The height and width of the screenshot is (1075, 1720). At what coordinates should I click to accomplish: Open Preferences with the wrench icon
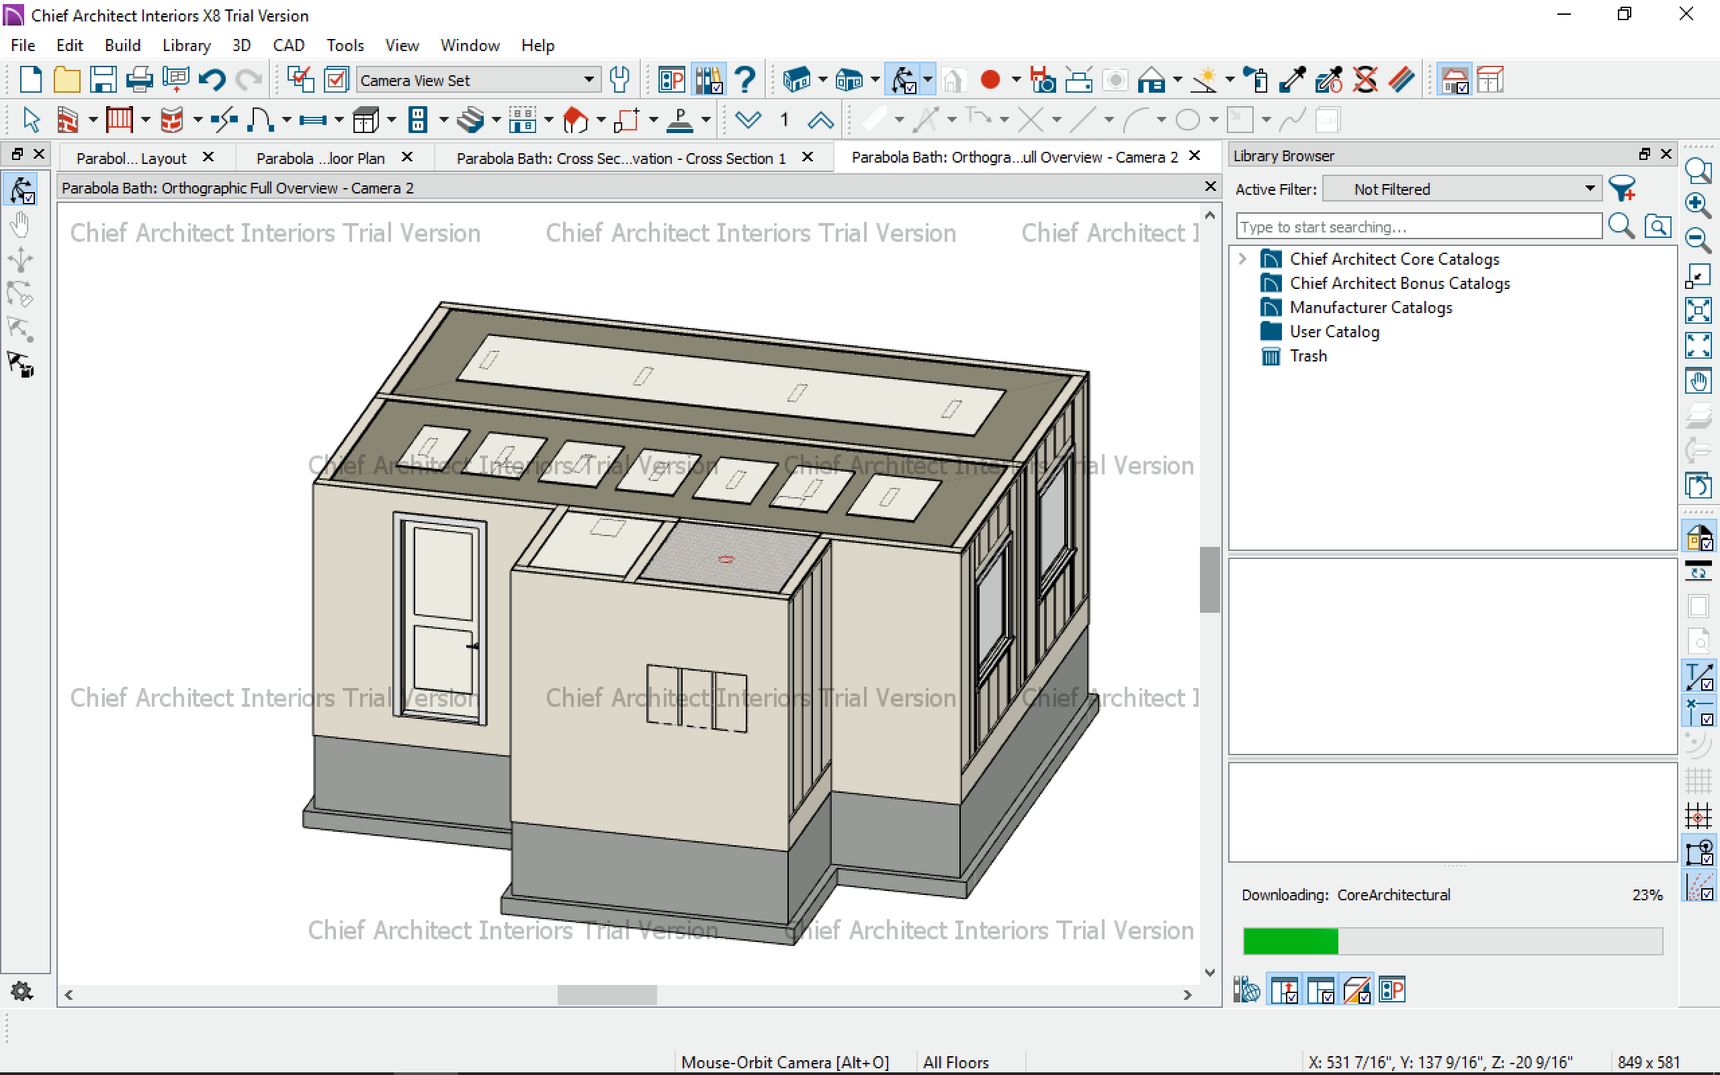click(x=620, y=79)
